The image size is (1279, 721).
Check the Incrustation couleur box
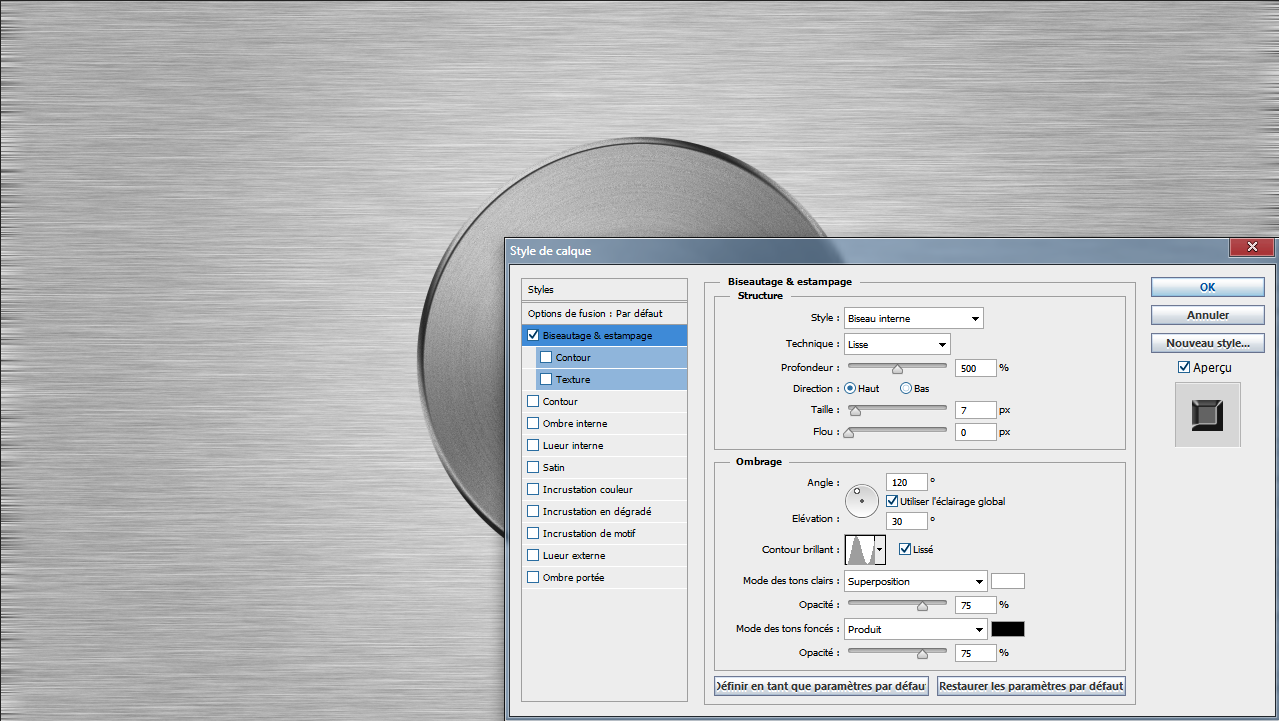click(x=533, y=489)
